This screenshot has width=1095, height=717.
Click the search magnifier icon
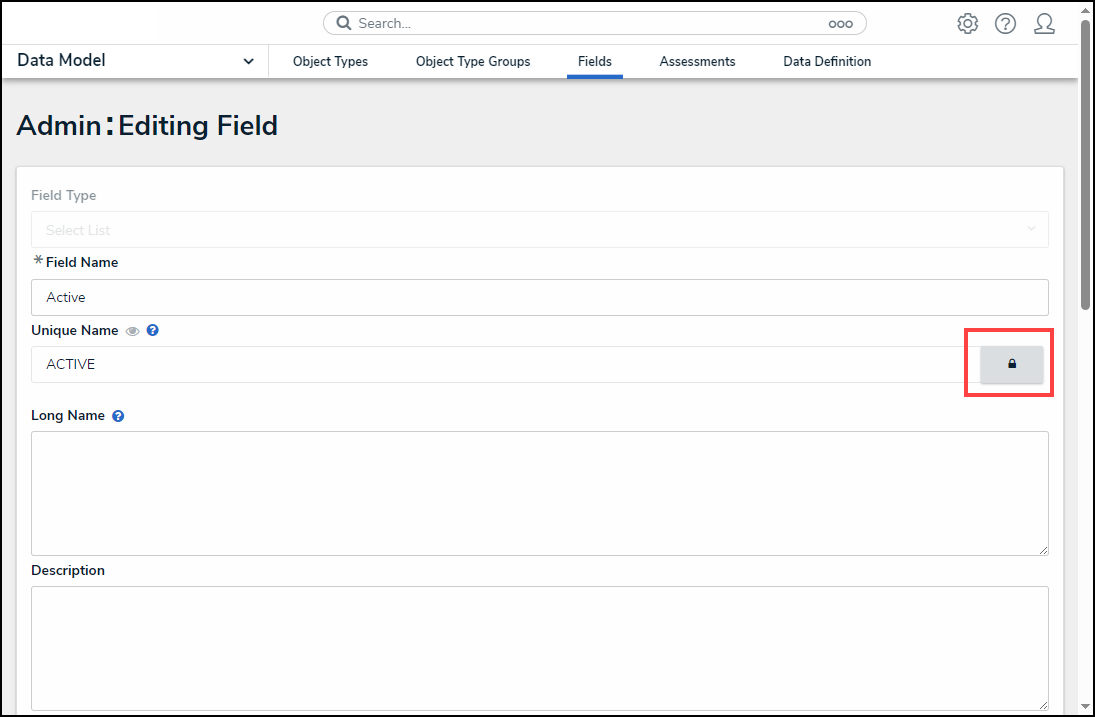click(x=343, y=23)
